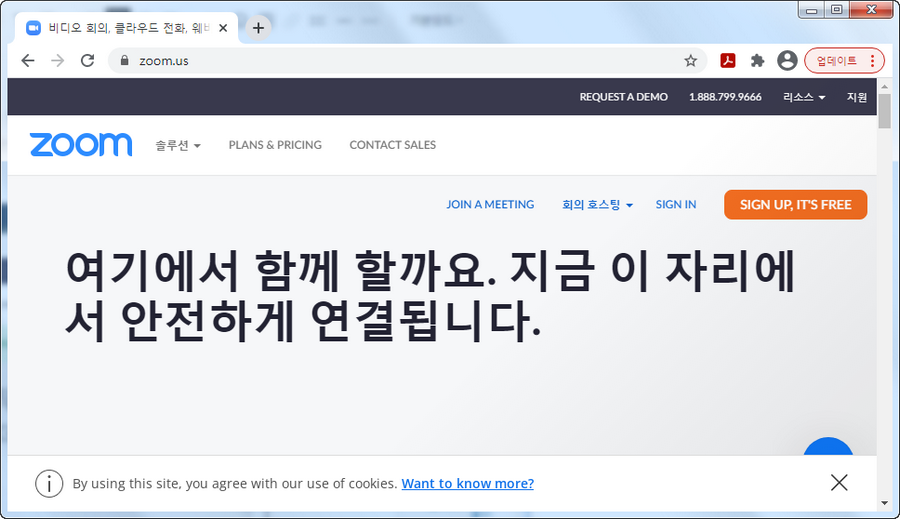The width and height of the screenshot is (900, 519).
Task: Expand the 리소스 dropdown
Action: [x=804, y=97]
